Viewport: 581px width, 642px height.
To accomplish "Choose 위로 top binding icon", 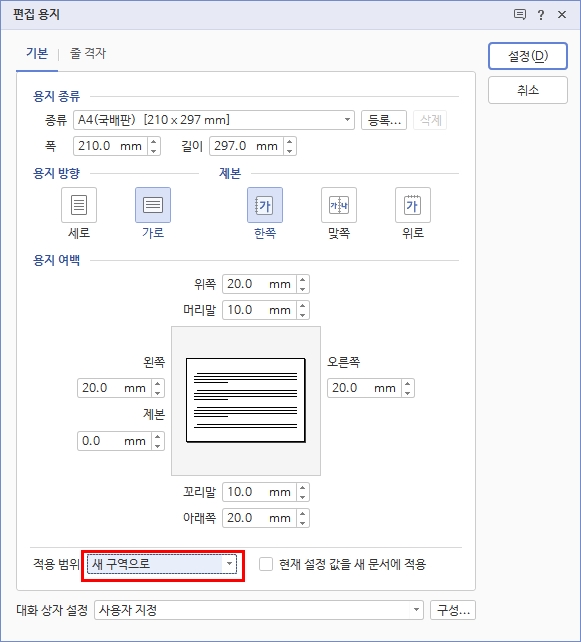I will [413, 205].
